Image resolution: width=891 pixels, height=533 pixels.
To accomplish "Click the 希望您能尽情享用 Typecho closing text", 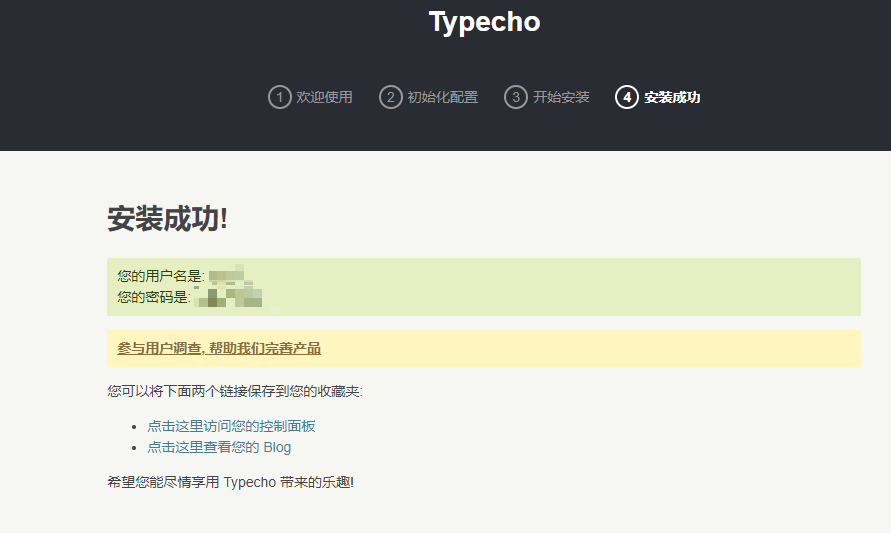I will click(x=230, y=482).
